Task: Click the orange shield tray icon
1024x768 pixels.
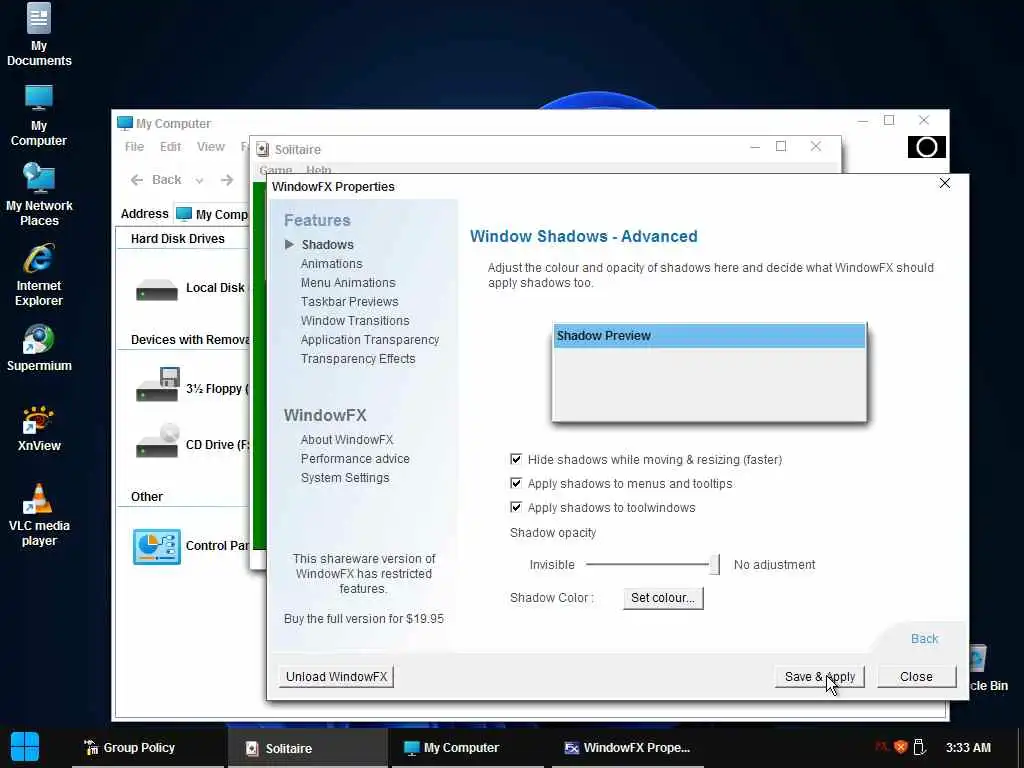Action: click(901, 747)
